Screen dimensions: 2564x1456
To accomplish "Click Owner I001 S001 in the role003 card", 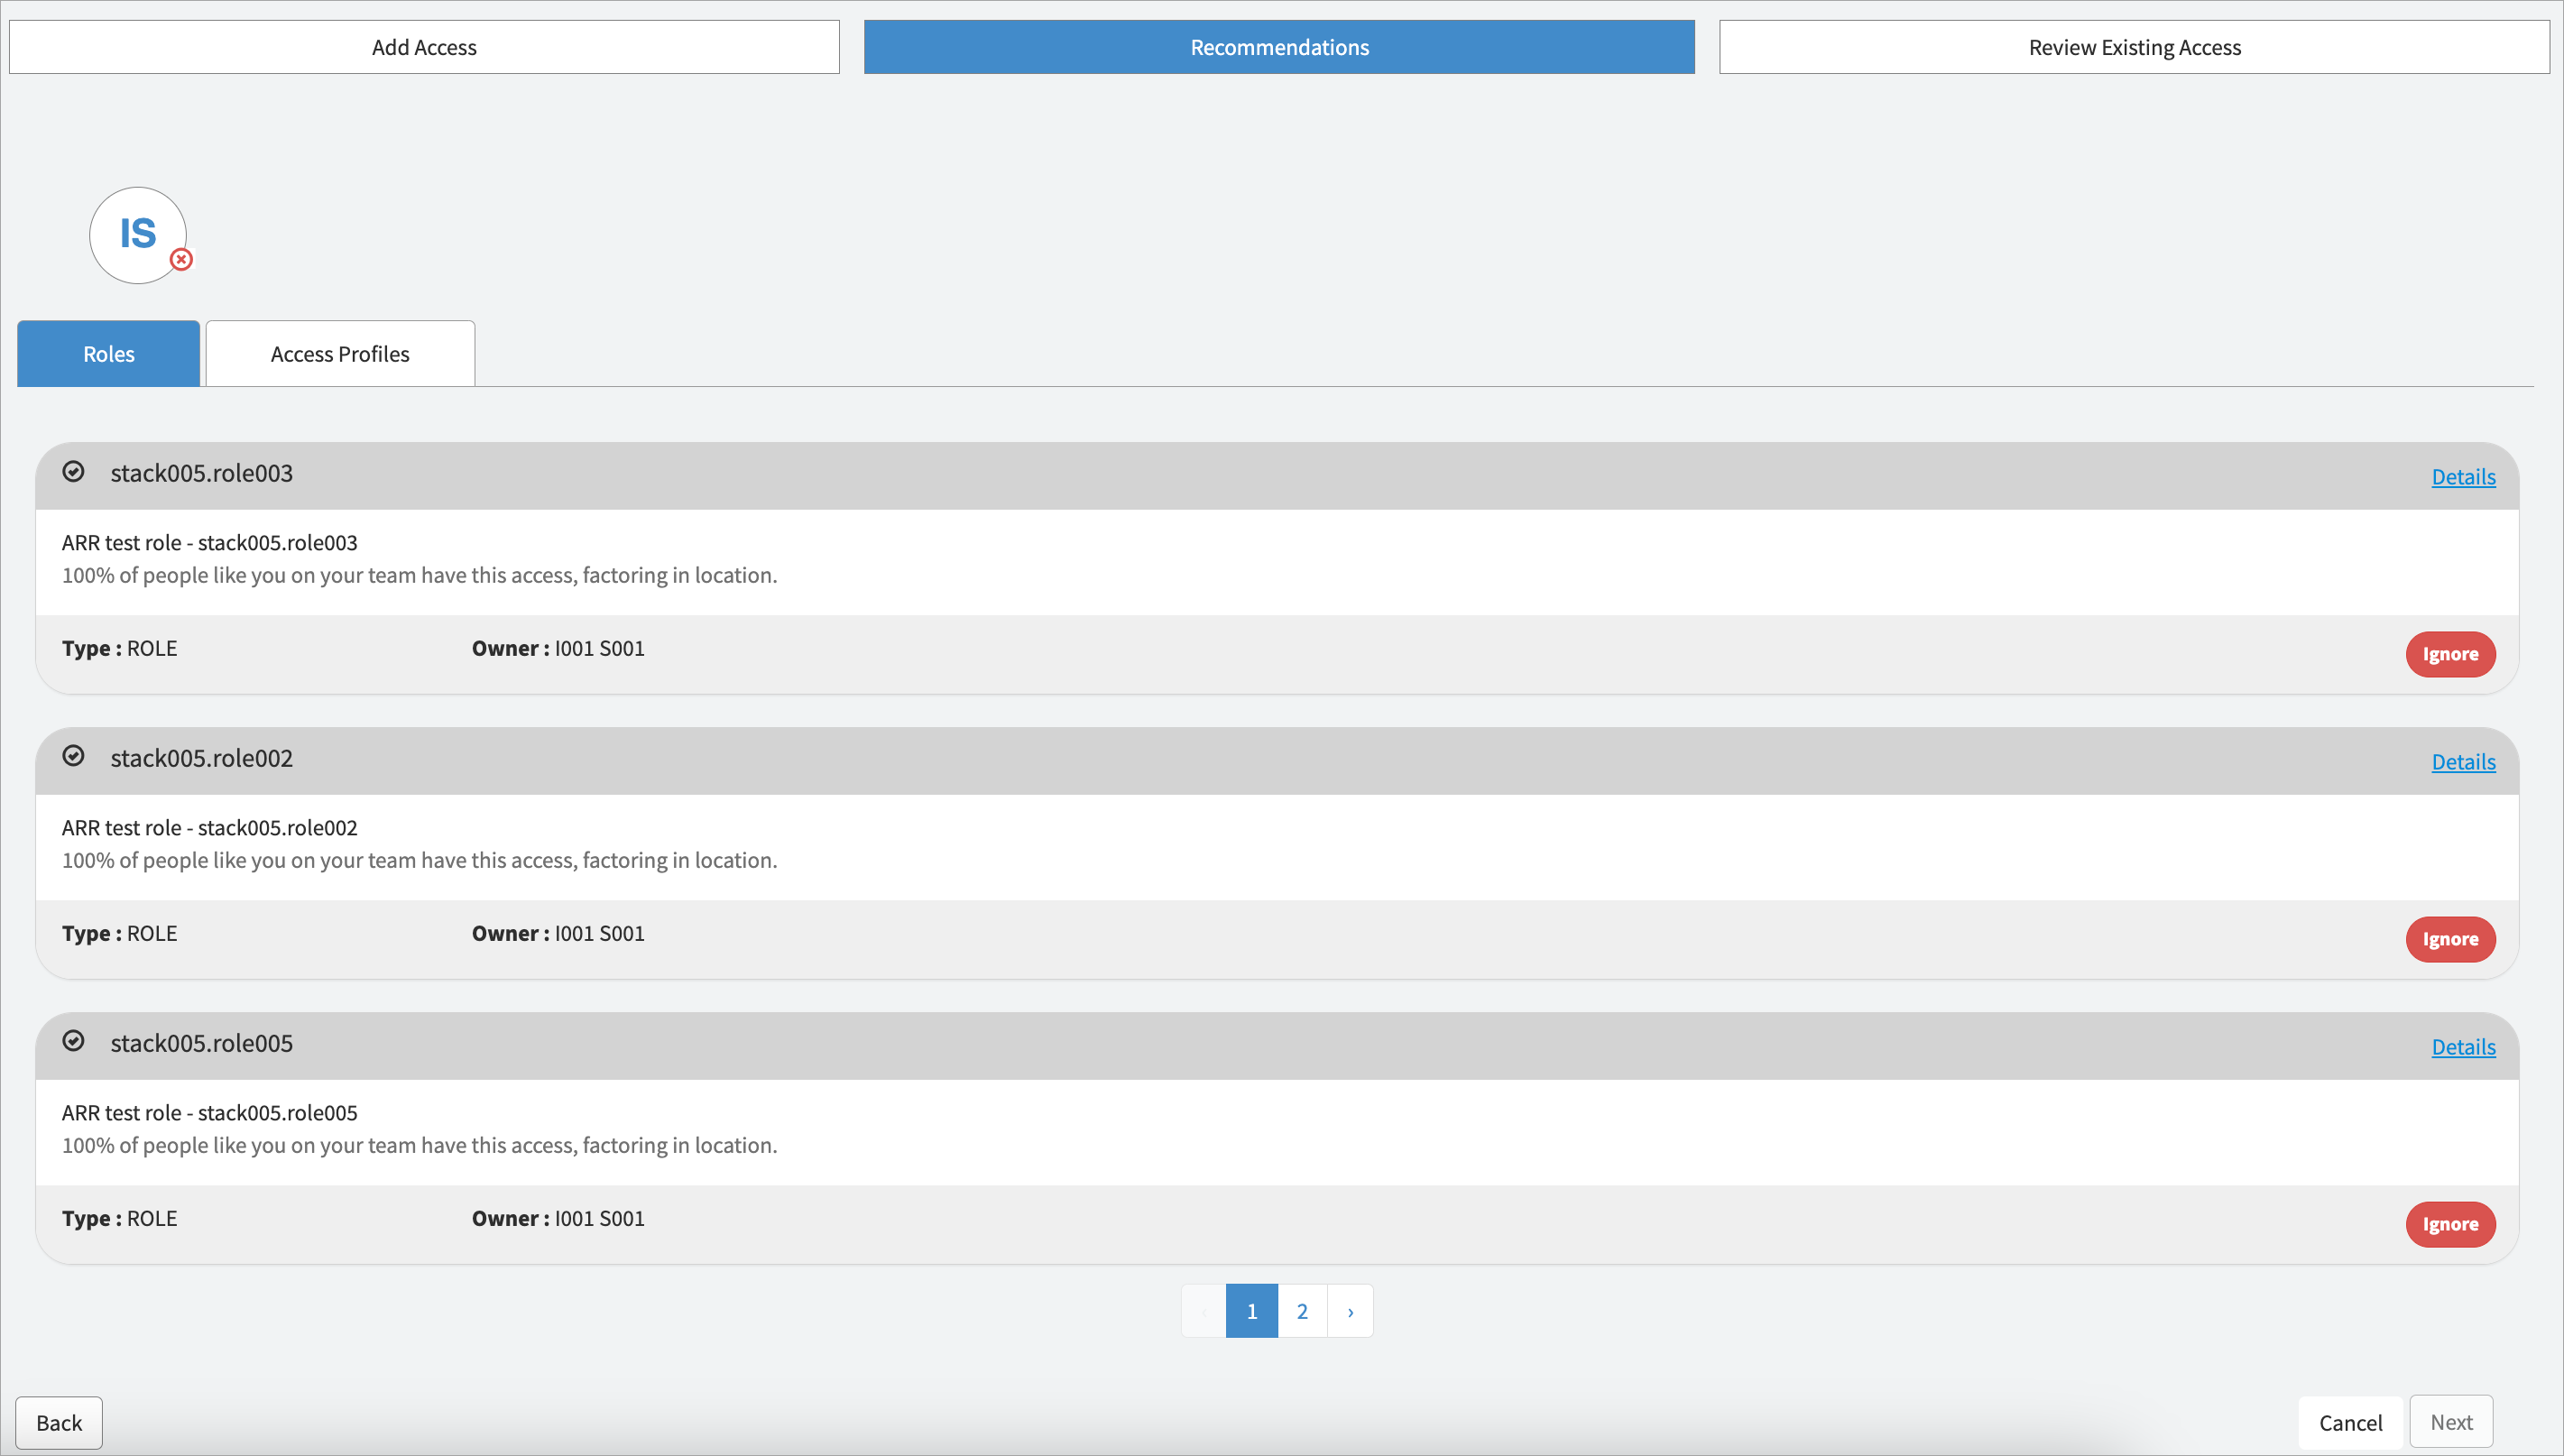I will coord(558,648).
